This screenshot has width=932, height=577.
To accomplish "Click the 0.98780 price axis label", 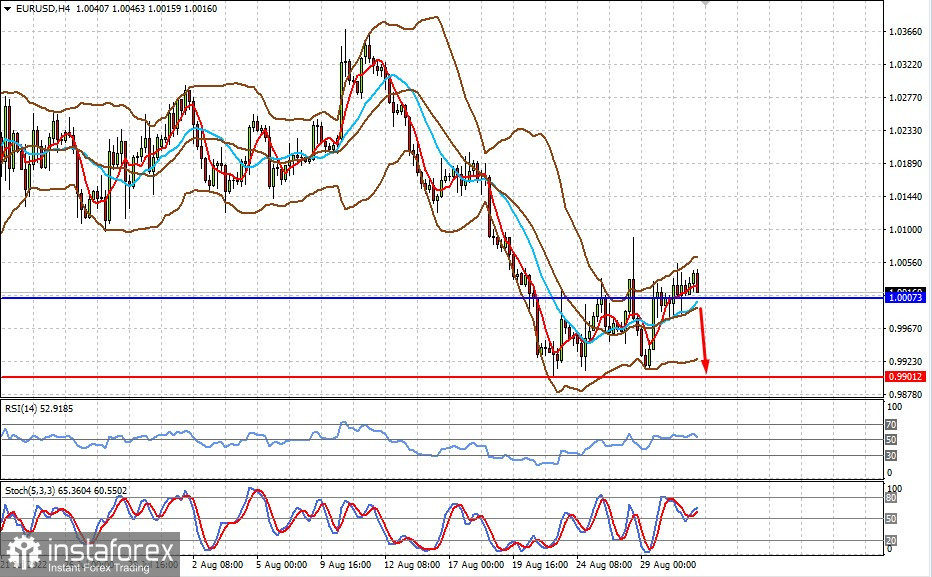I will coord(905,394).
